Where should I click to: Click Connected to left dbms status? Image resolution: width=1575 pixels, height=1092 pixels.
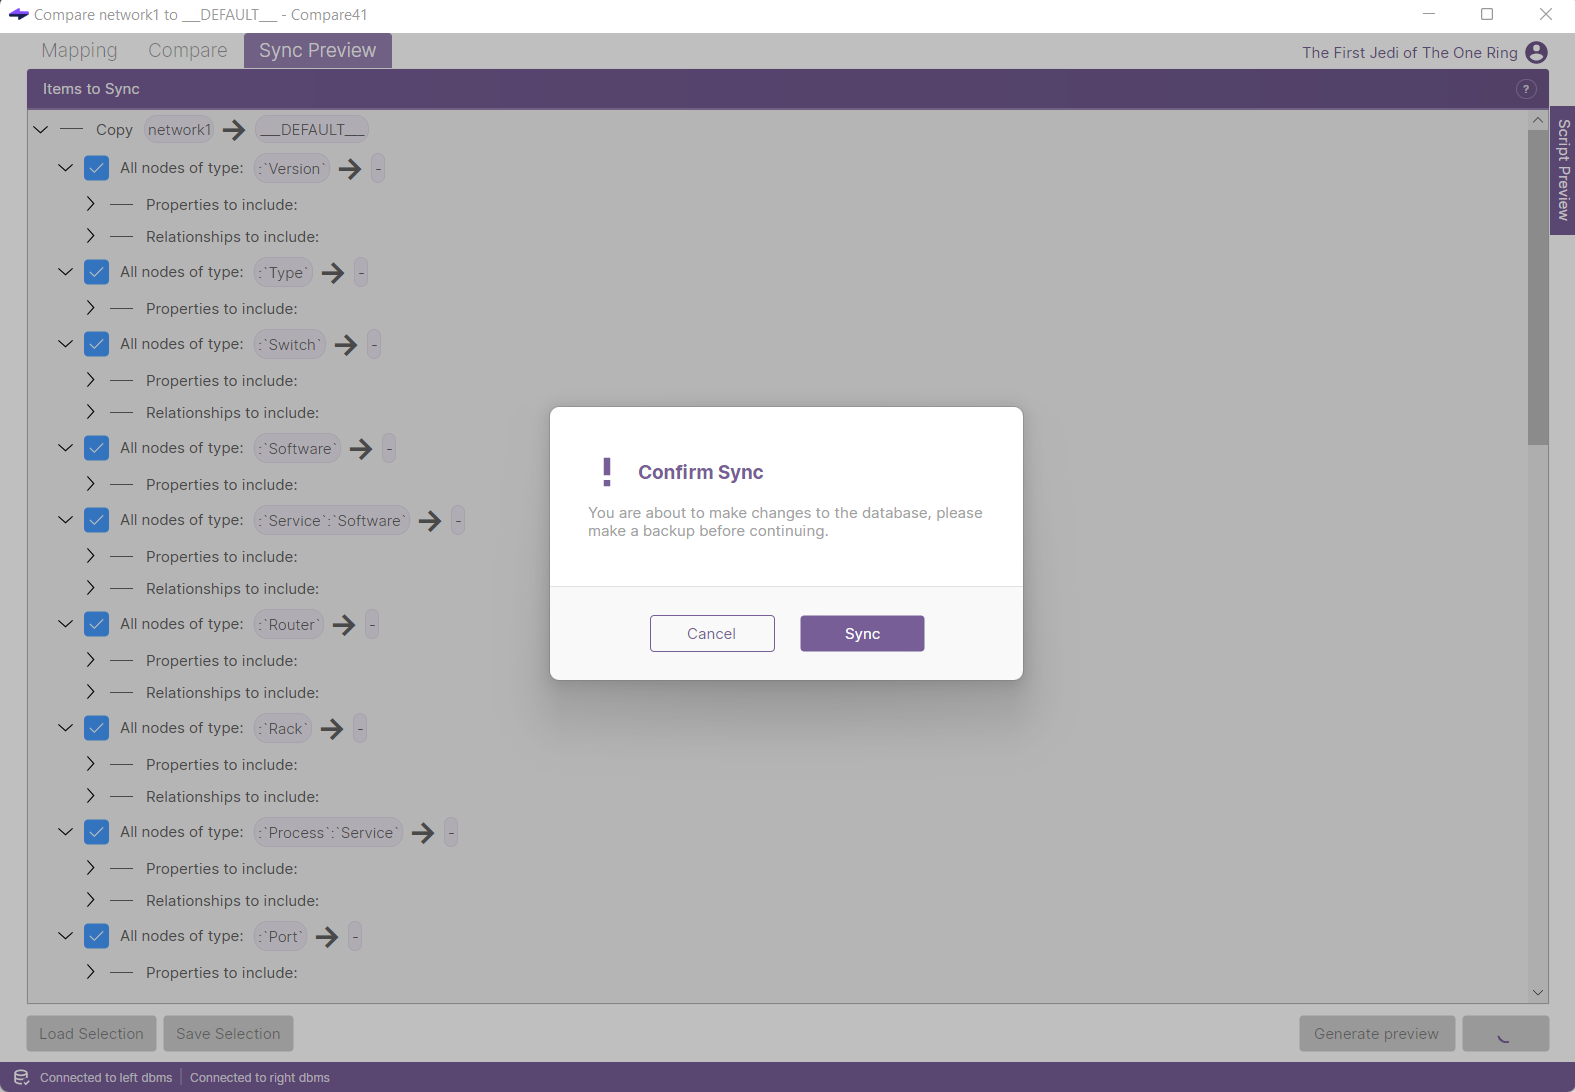click(106, 1077)
